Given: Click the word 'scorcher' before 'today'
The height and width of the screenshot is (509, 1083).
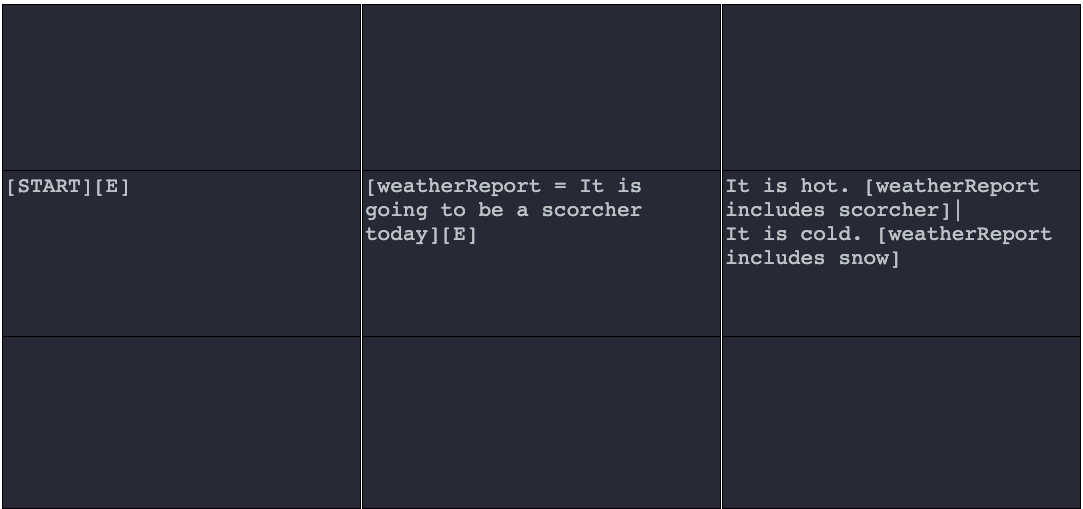Looking at the screenshot, I should 591,210.
